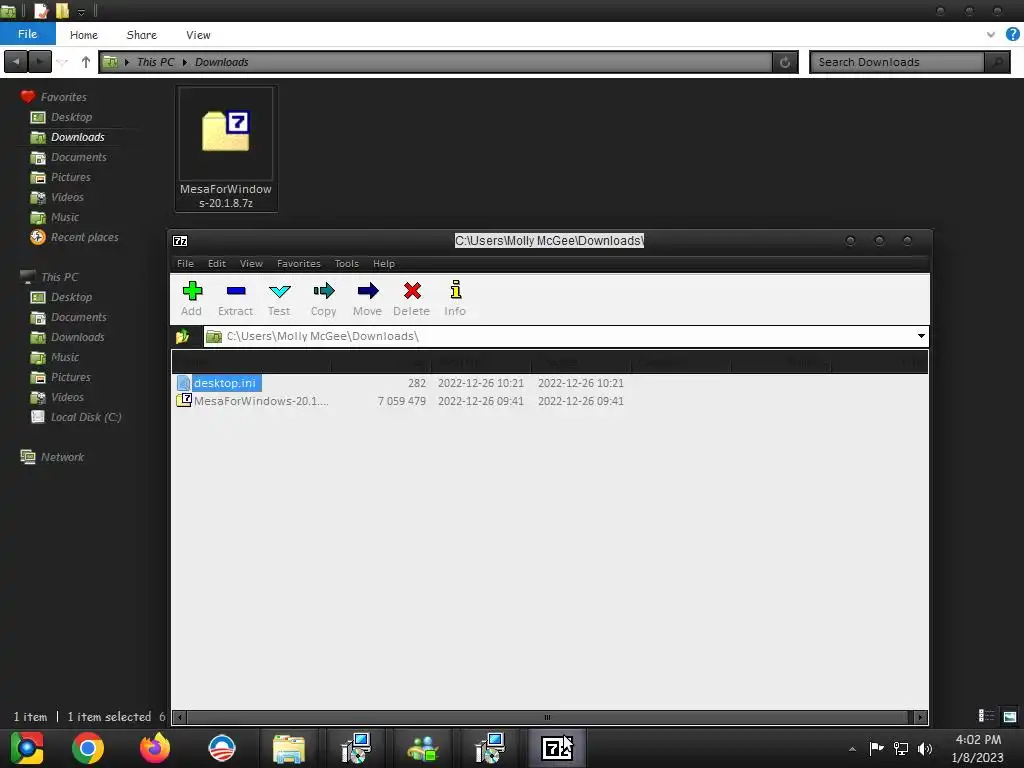Click the Extract icon in 7-Zip
This screenshot has height=768, width=1024.
(x=235, y=298)
